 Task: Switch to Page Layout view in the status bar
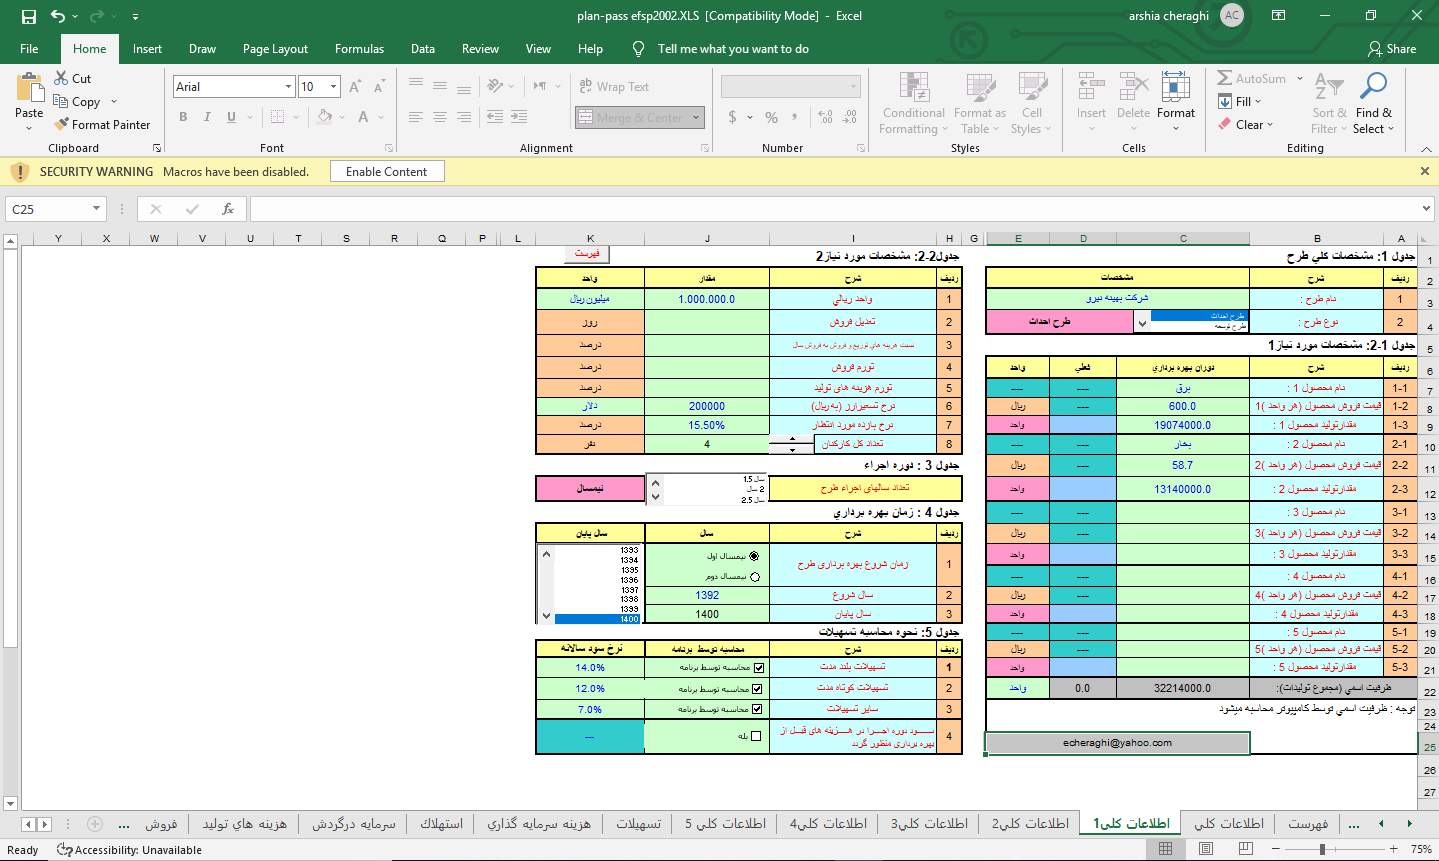1206,849
